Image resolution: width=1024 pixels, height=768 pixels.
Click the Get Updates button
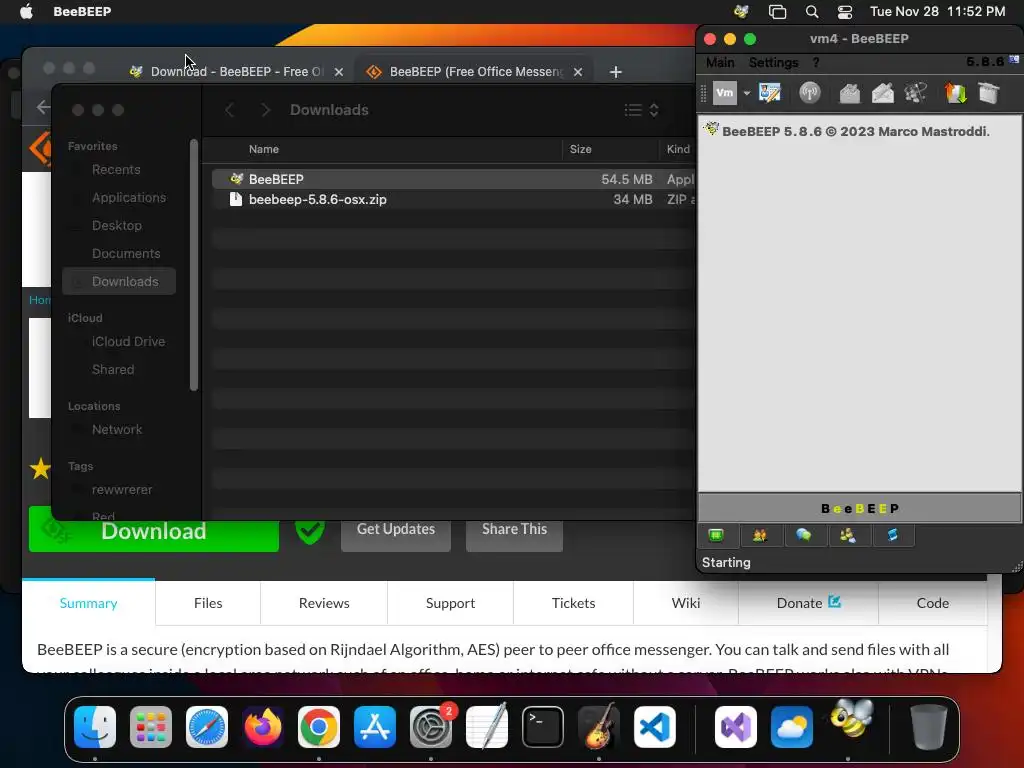(x=396, y=530)
